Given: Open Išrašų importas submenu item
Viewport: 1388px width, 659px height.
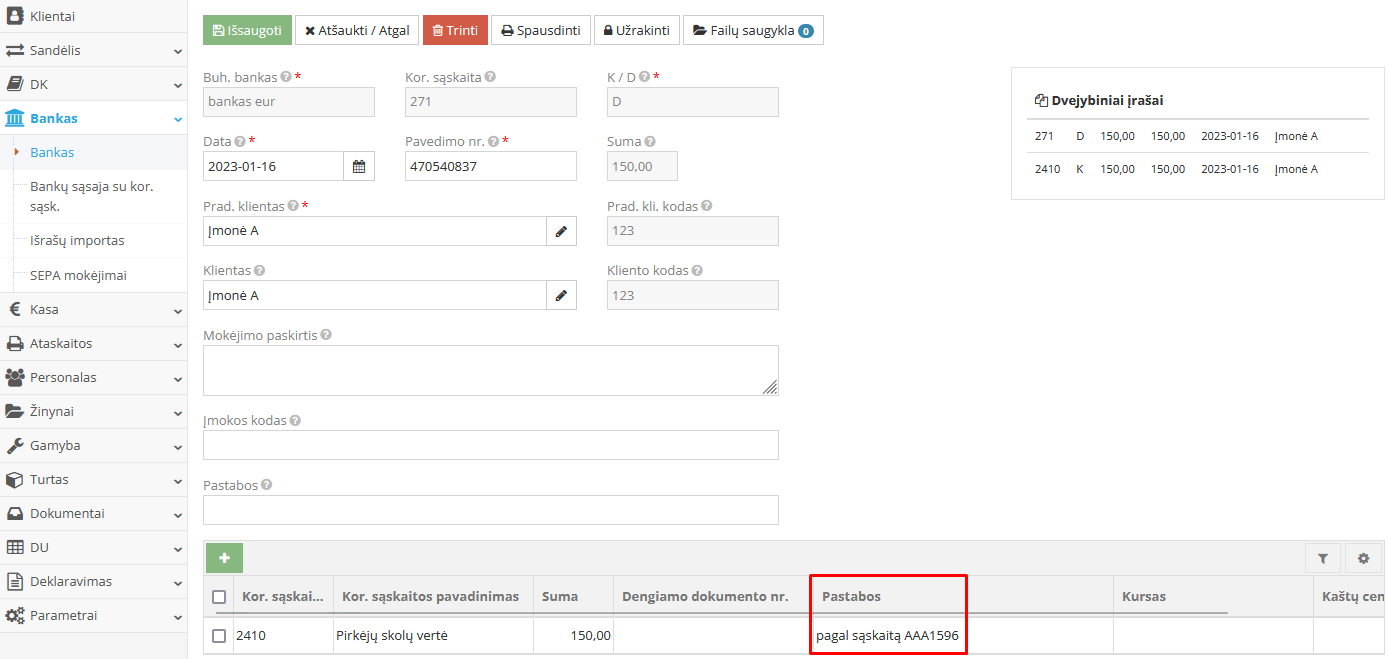Looking at the screenshot, I should [77, 241].
